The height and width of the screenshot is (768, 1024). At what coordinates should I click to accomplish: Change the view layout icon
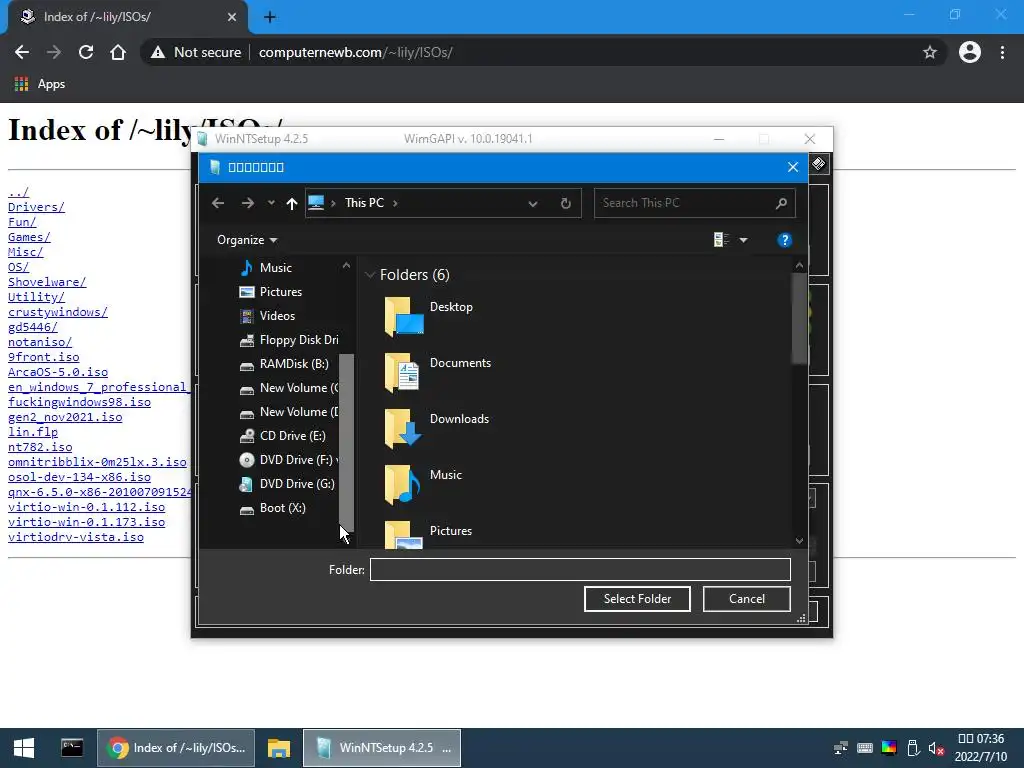click(x=721, y=240)
